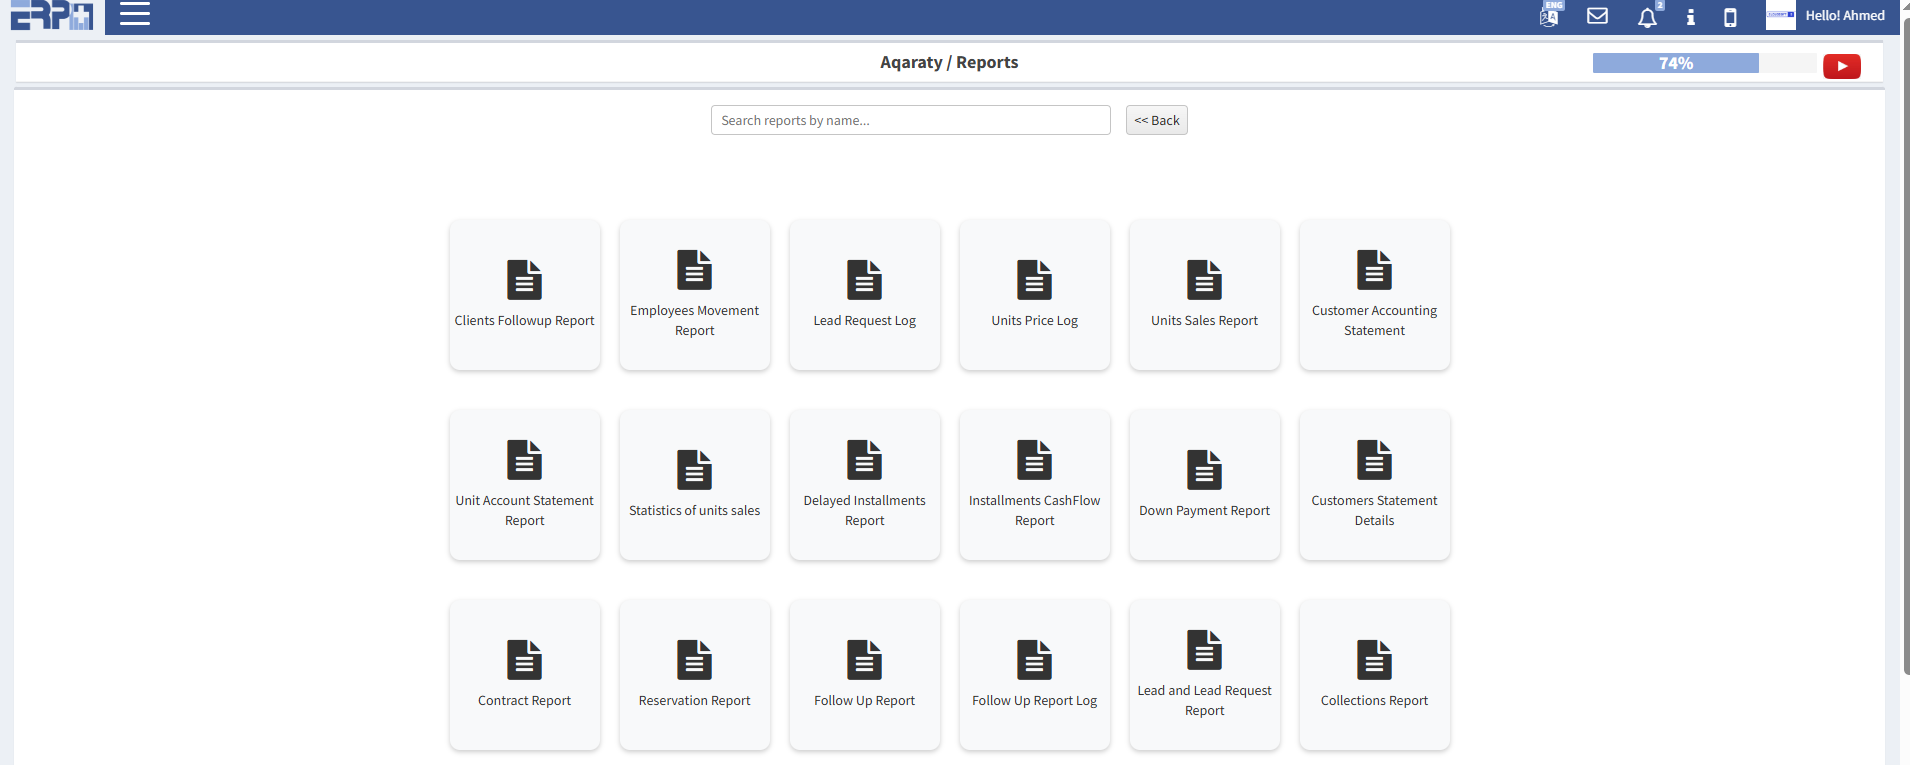This screenshot has width=1910, height=765.
Task: Open the Down Payment Report
Action: (x=1204, y=485)
